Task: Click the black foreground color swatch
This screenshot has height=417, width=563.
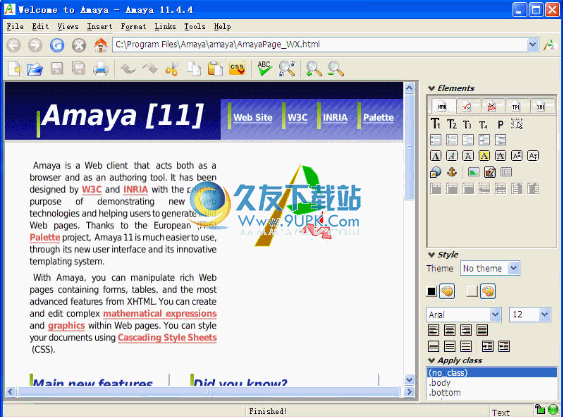Action: [x=432, y=291]
